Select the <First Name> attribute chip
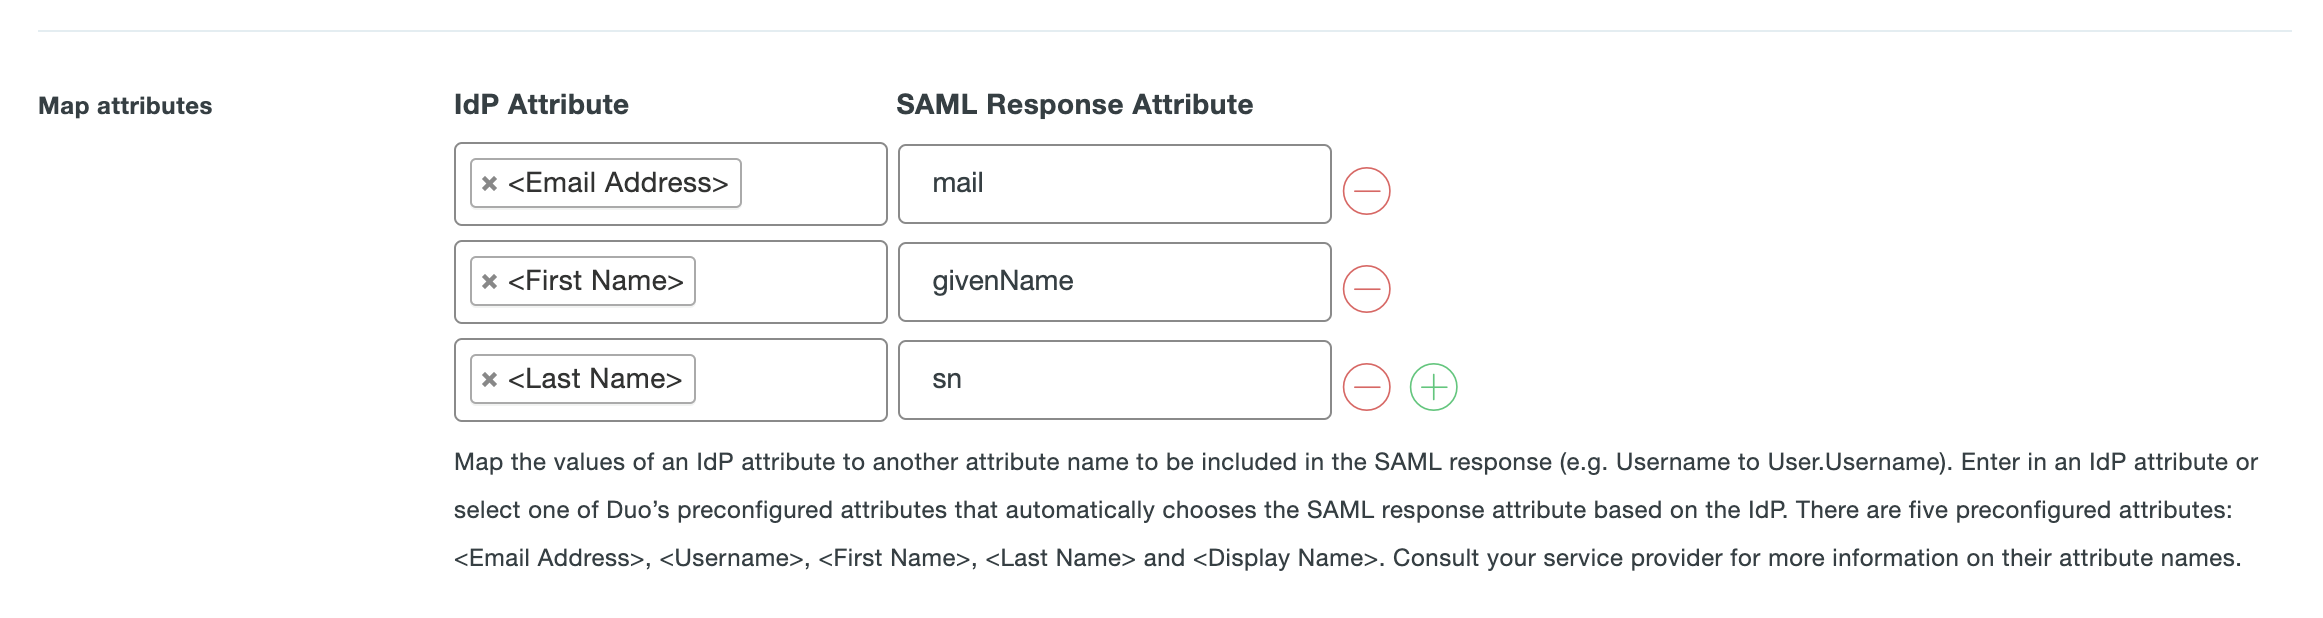The width and height of the screenshot is (2323, 618). click(596, 282)
